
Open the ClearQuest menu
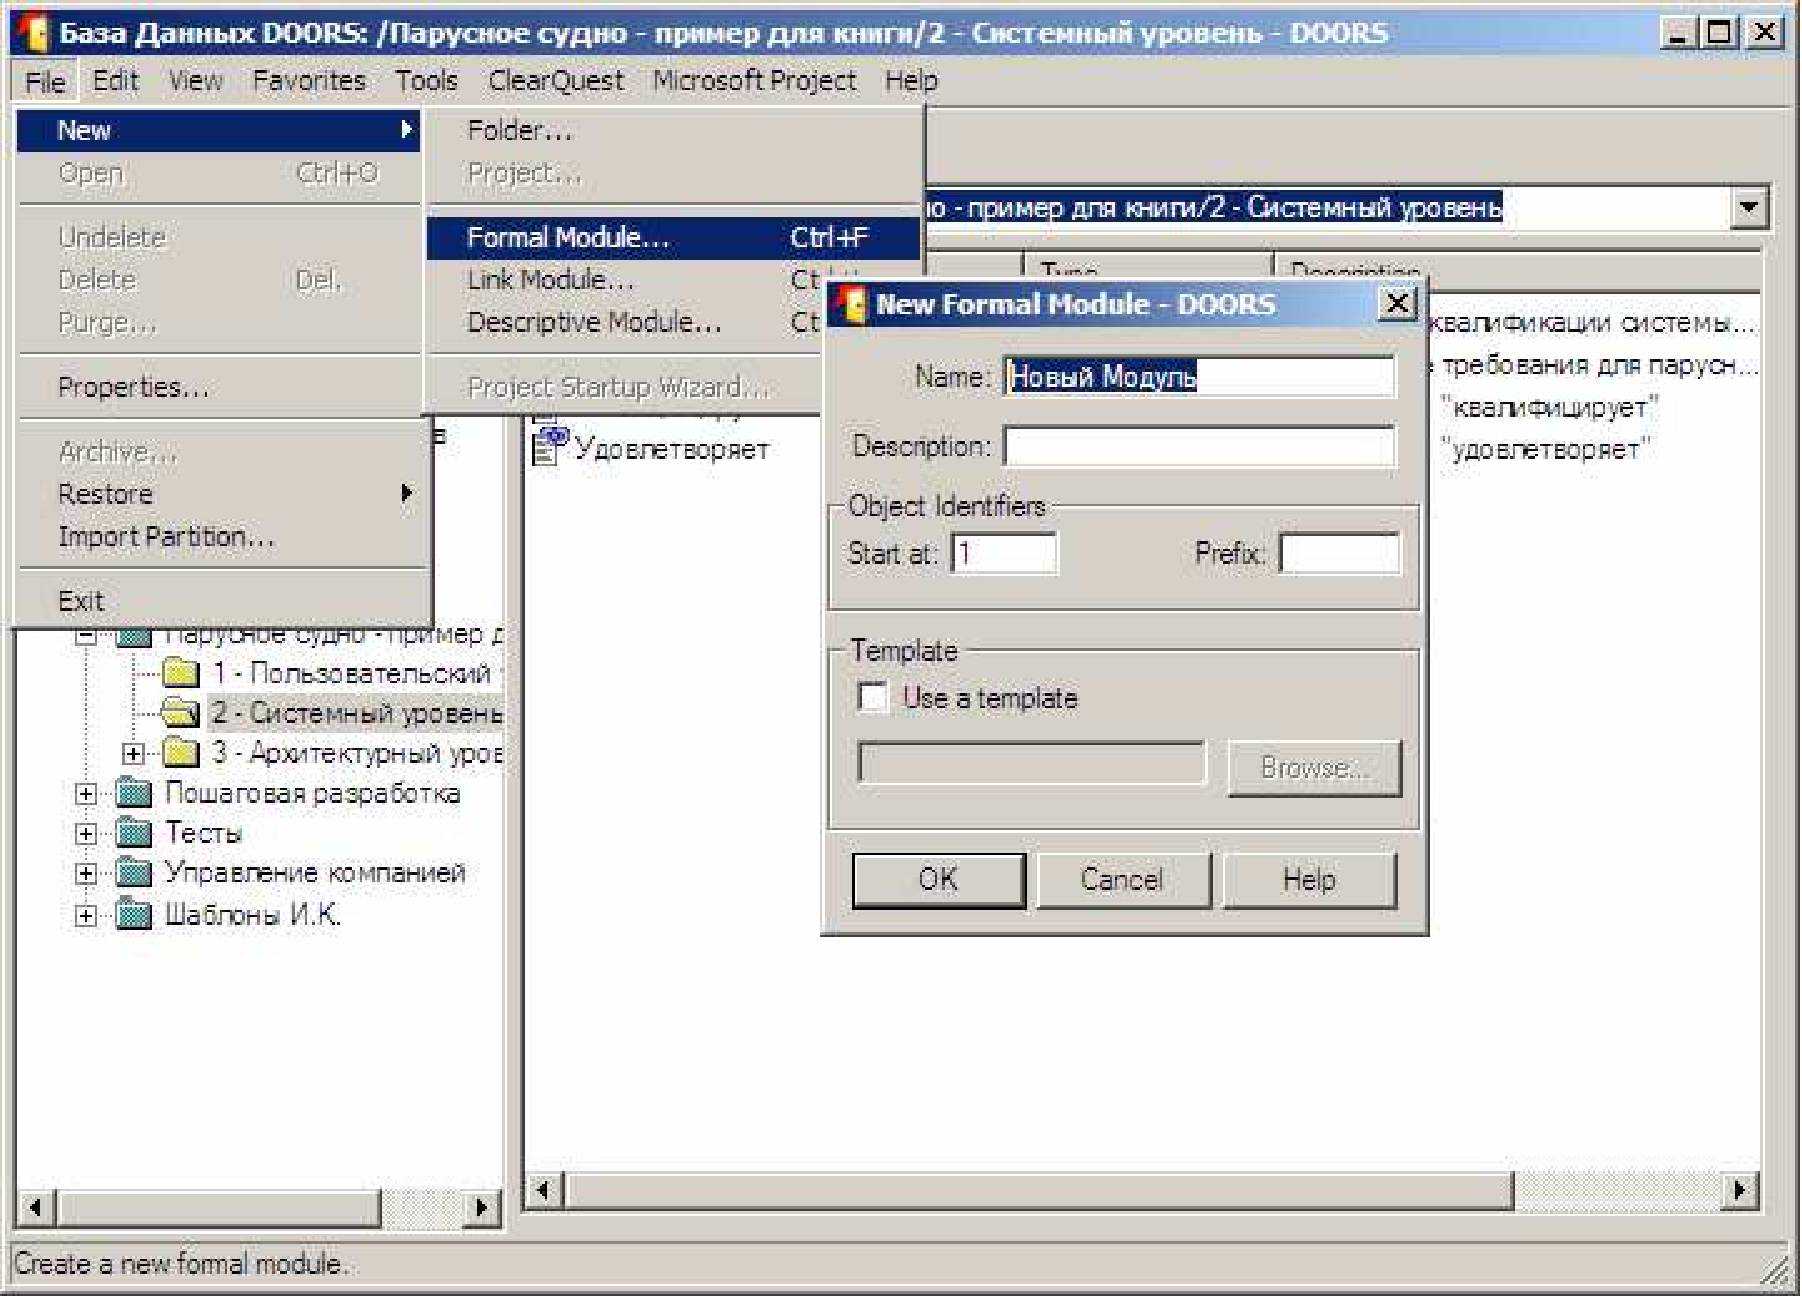[x=556, y=81]
